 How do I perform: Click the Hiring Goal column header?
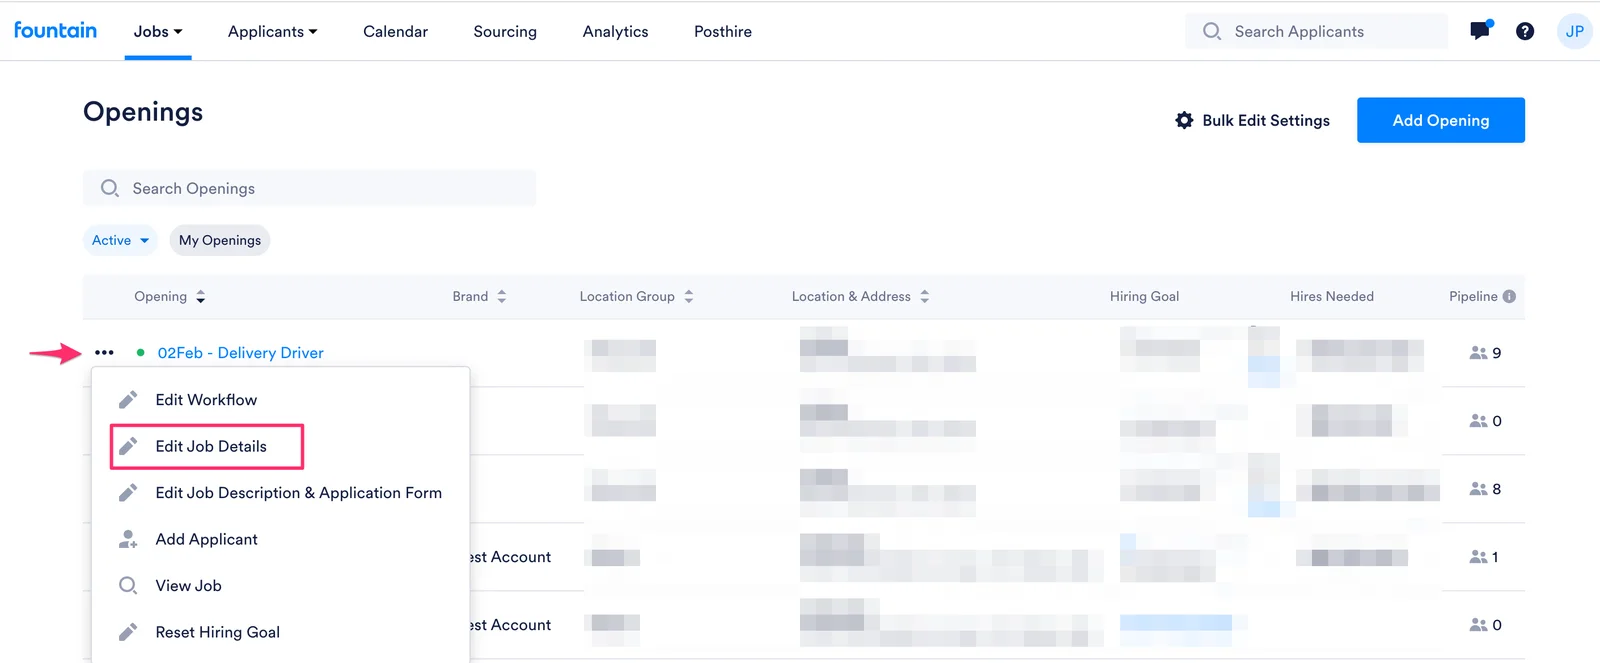point(1144,296)
